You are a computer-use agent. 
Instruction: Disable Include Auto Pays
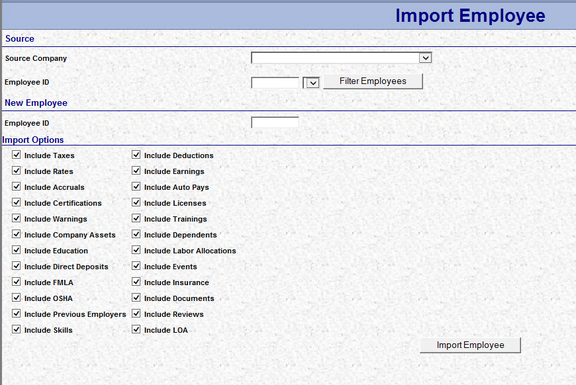pyautogui.click(x=136, y=186)
